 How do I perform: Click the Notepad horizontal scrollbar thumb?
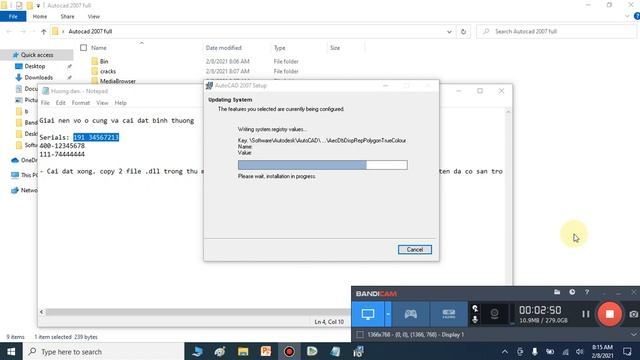click(198, 312)
